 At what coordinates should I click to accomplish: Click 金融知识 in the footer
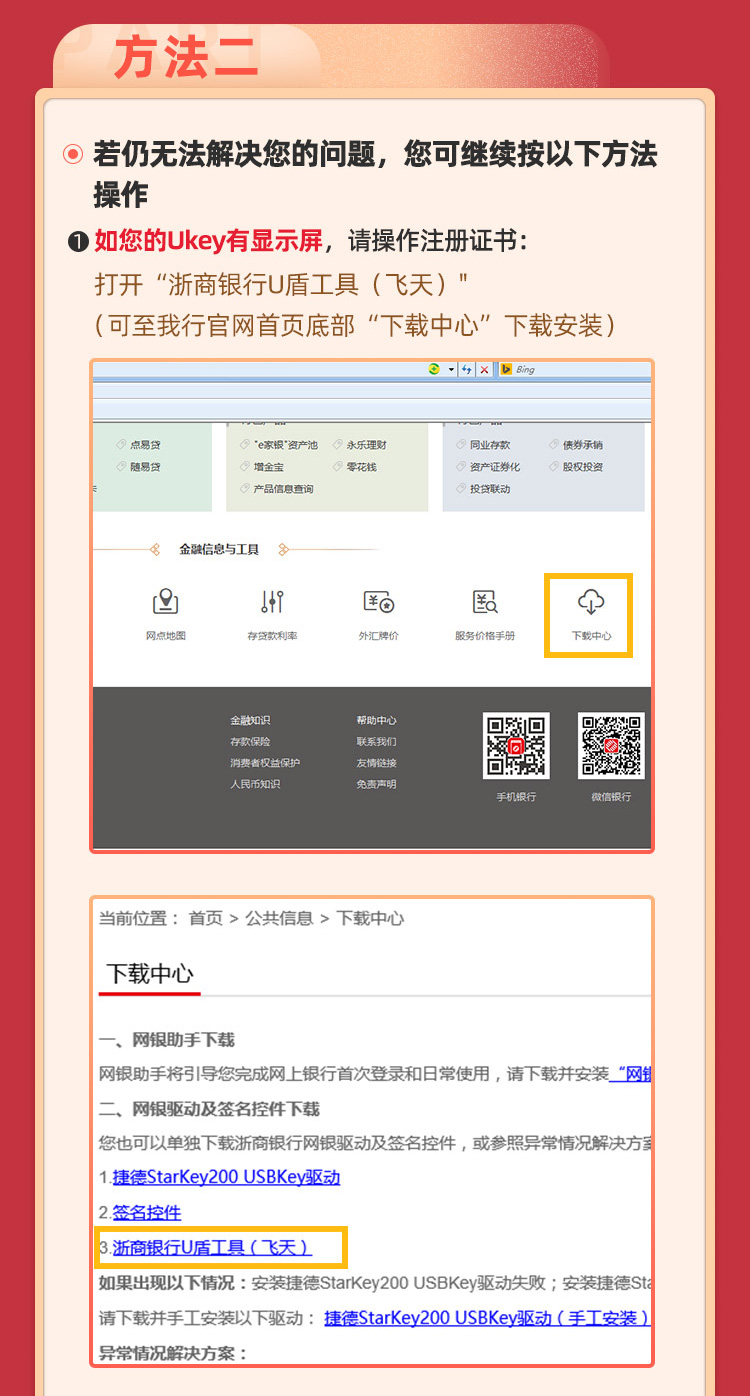point(250,720)
